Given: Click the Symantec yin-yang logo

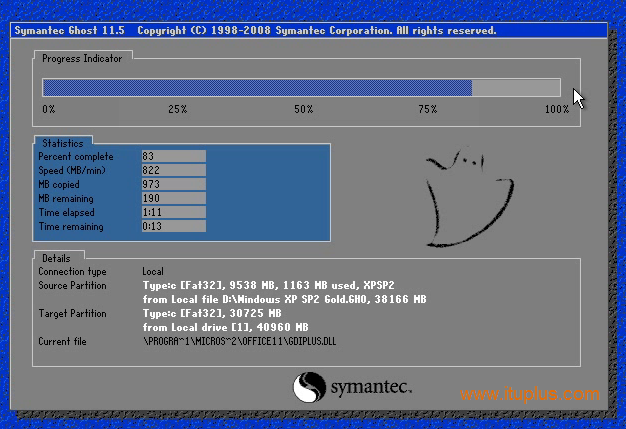Looking at the screenshot, I should click(x=309, y=387).
